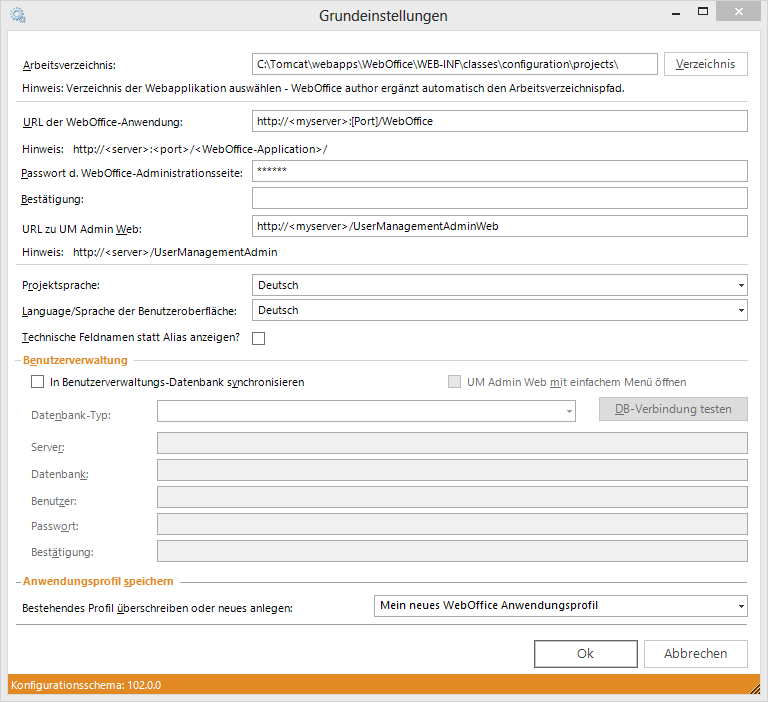Click the URL zu UM Admin Web field
768x703 pixels.
[x=500, y=226]
